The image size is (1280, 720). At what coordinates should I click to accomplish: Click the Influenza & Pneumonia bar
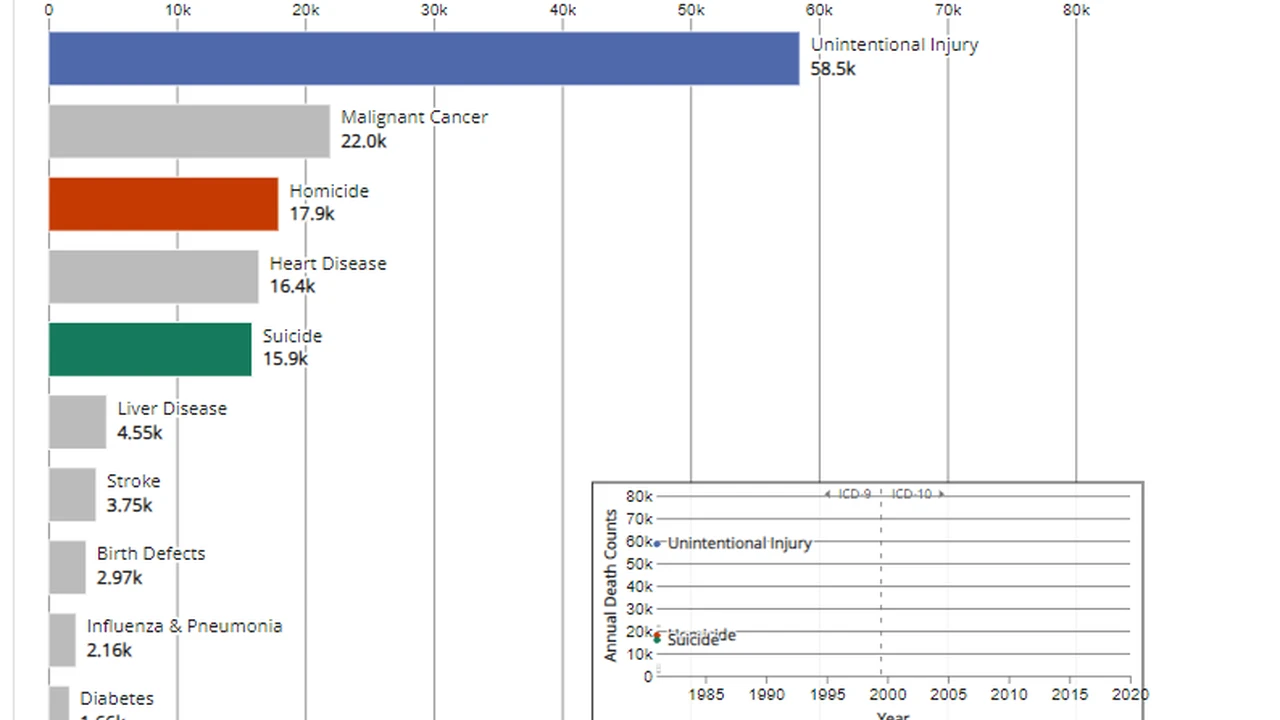coord(62,640)
